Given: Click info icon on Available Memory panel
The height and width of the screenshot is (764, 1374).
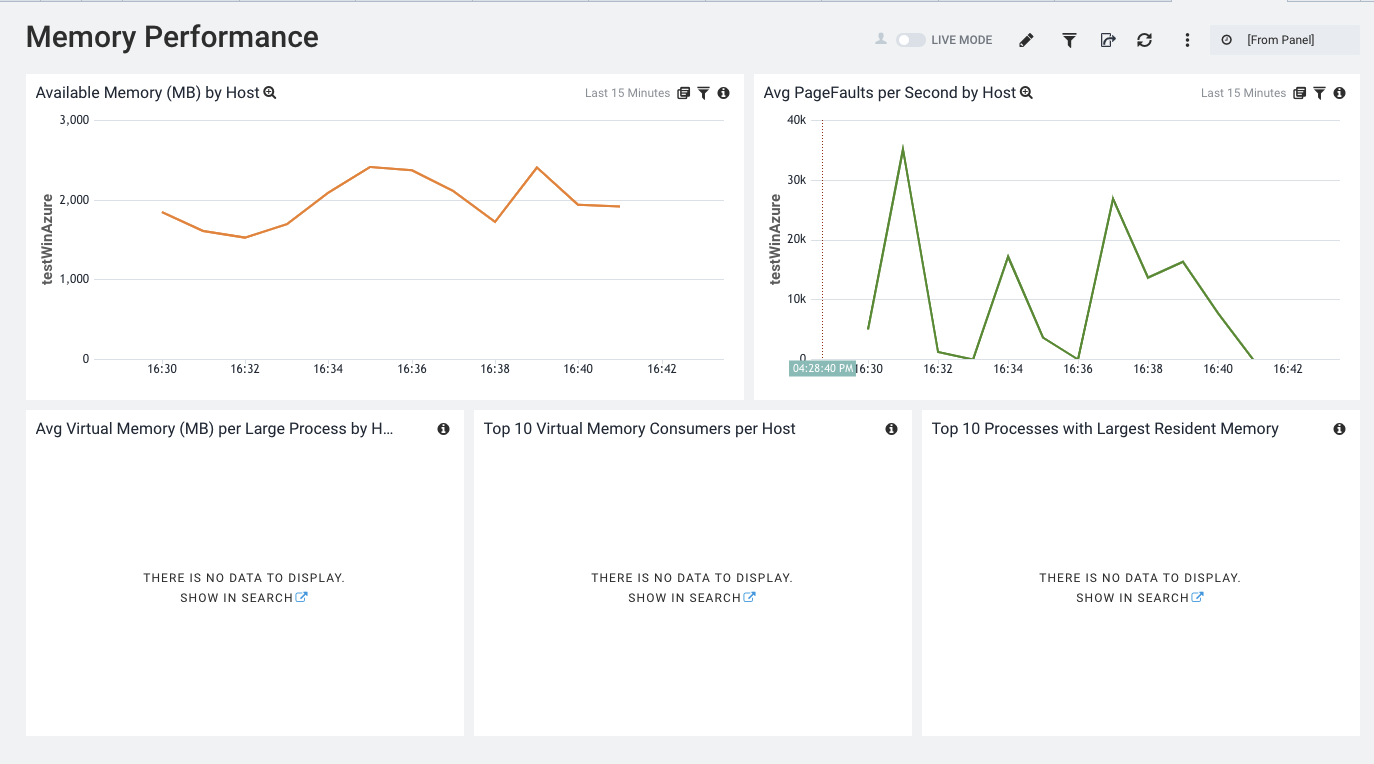Looking at the screenshot, I should pos(724,93).
